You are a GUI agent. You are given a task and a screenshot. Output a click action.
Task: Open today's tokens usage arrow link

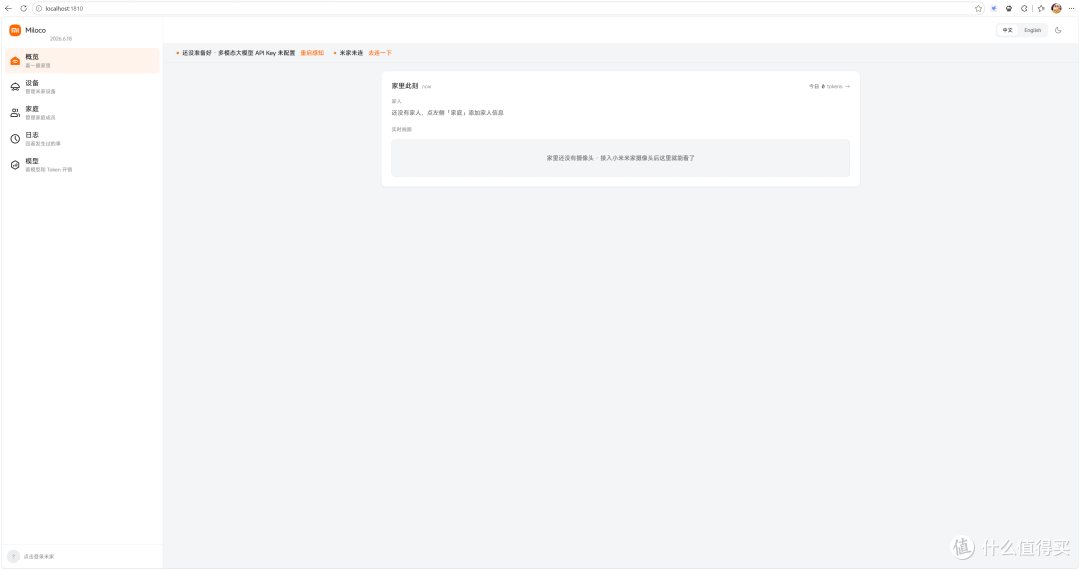829,87
